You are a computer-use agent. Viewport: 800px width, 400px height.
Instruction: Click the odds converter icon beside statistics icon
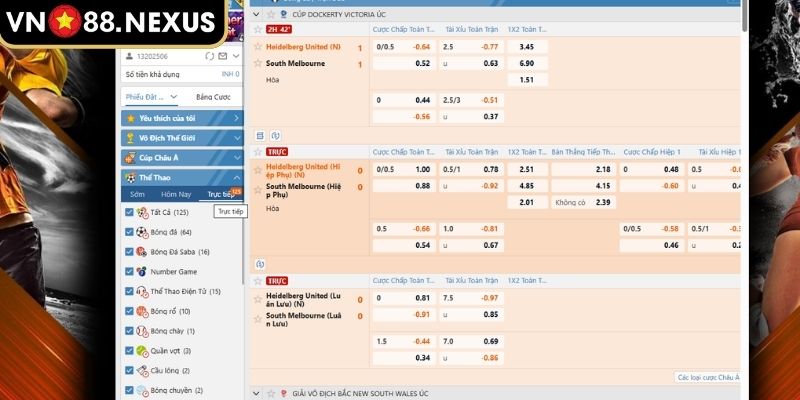pos(276,136)
